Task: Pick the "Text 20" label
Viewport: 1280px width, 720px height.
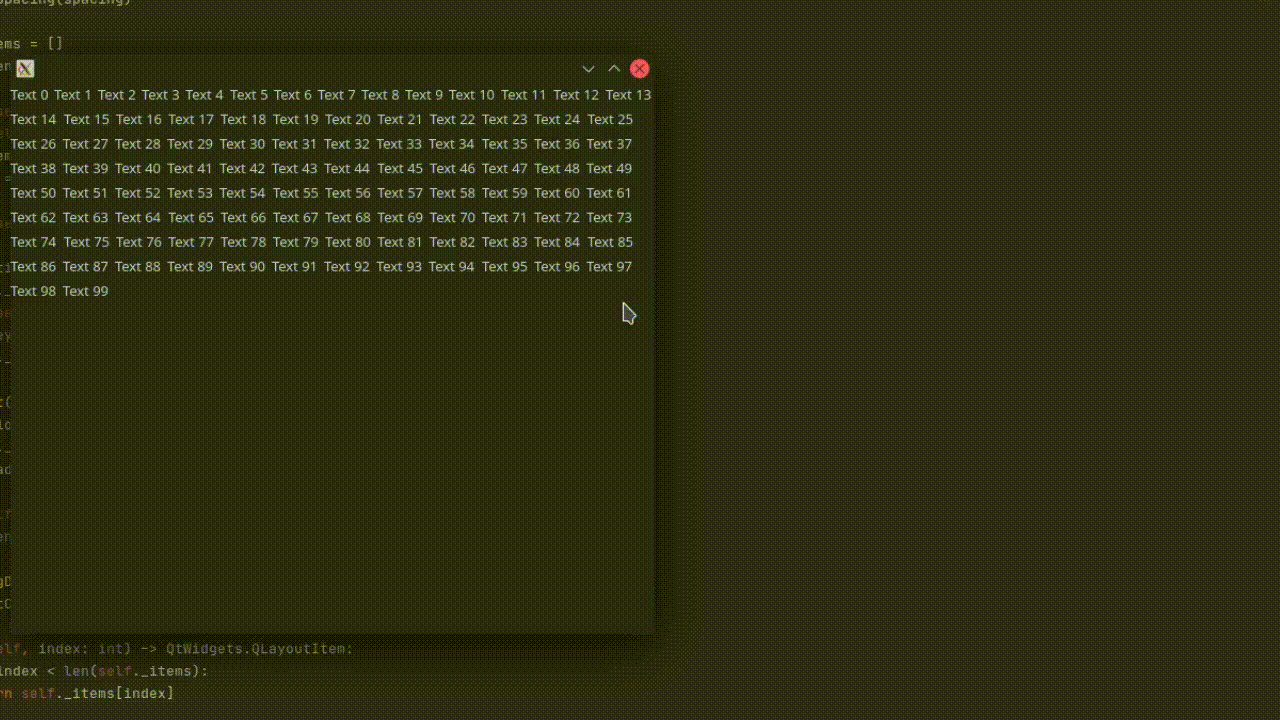Action: tap(347, 120)
